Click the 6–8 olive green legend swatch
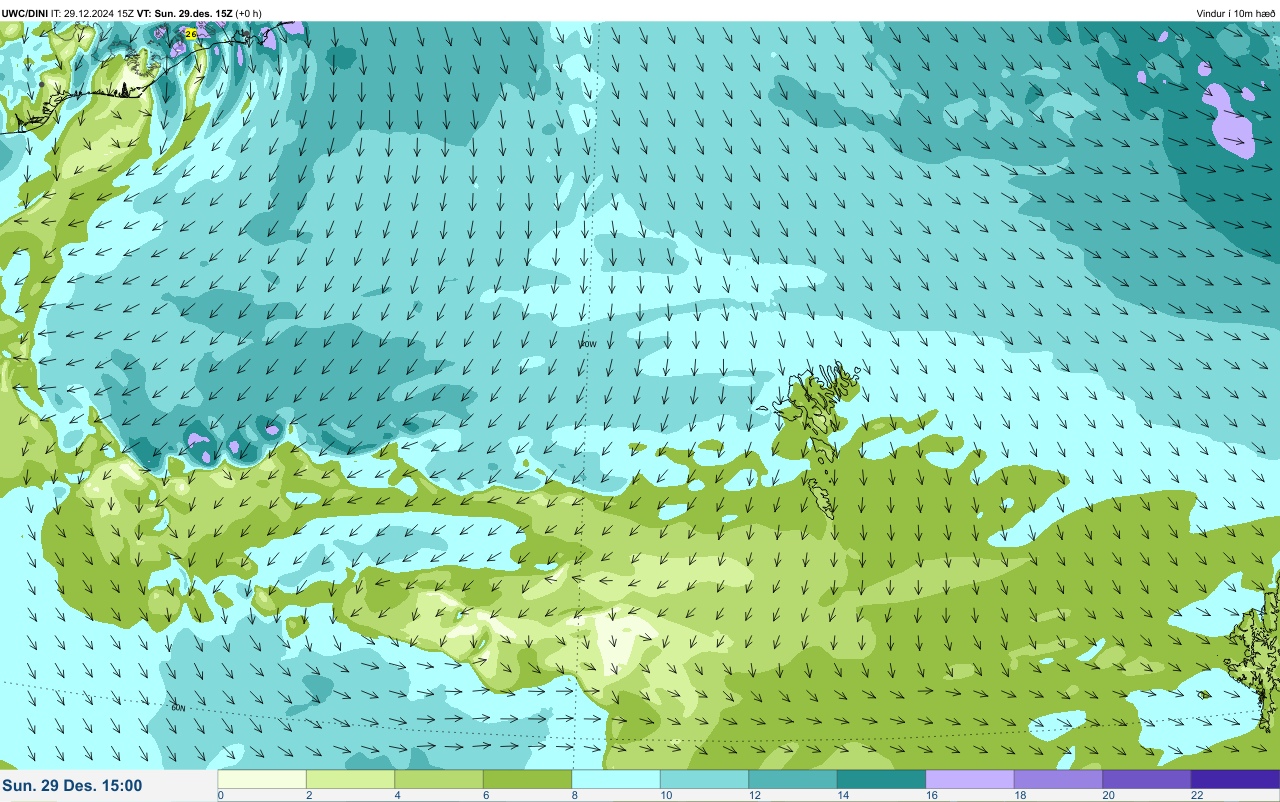 [x=527, y=779]
